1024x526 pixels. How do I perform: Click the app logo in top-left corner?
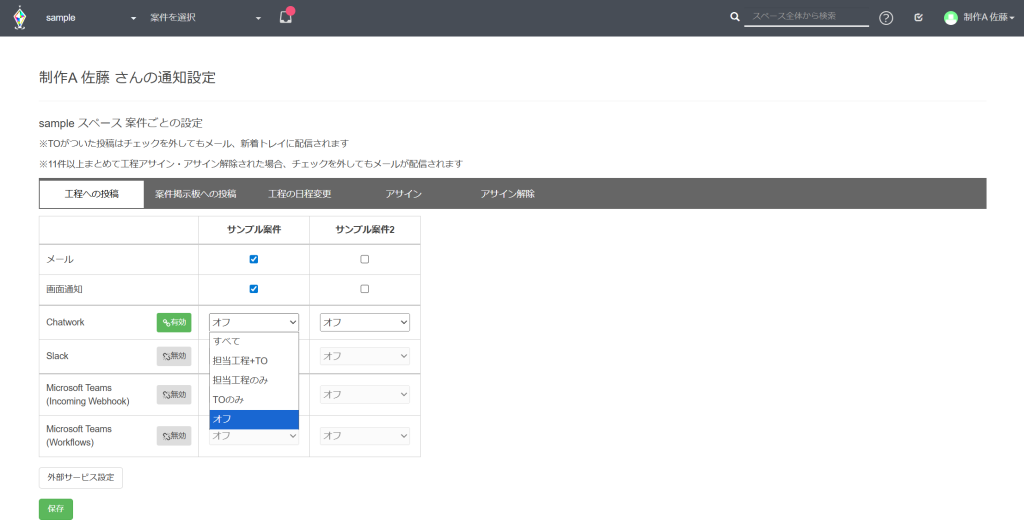(x=20, y=18)
